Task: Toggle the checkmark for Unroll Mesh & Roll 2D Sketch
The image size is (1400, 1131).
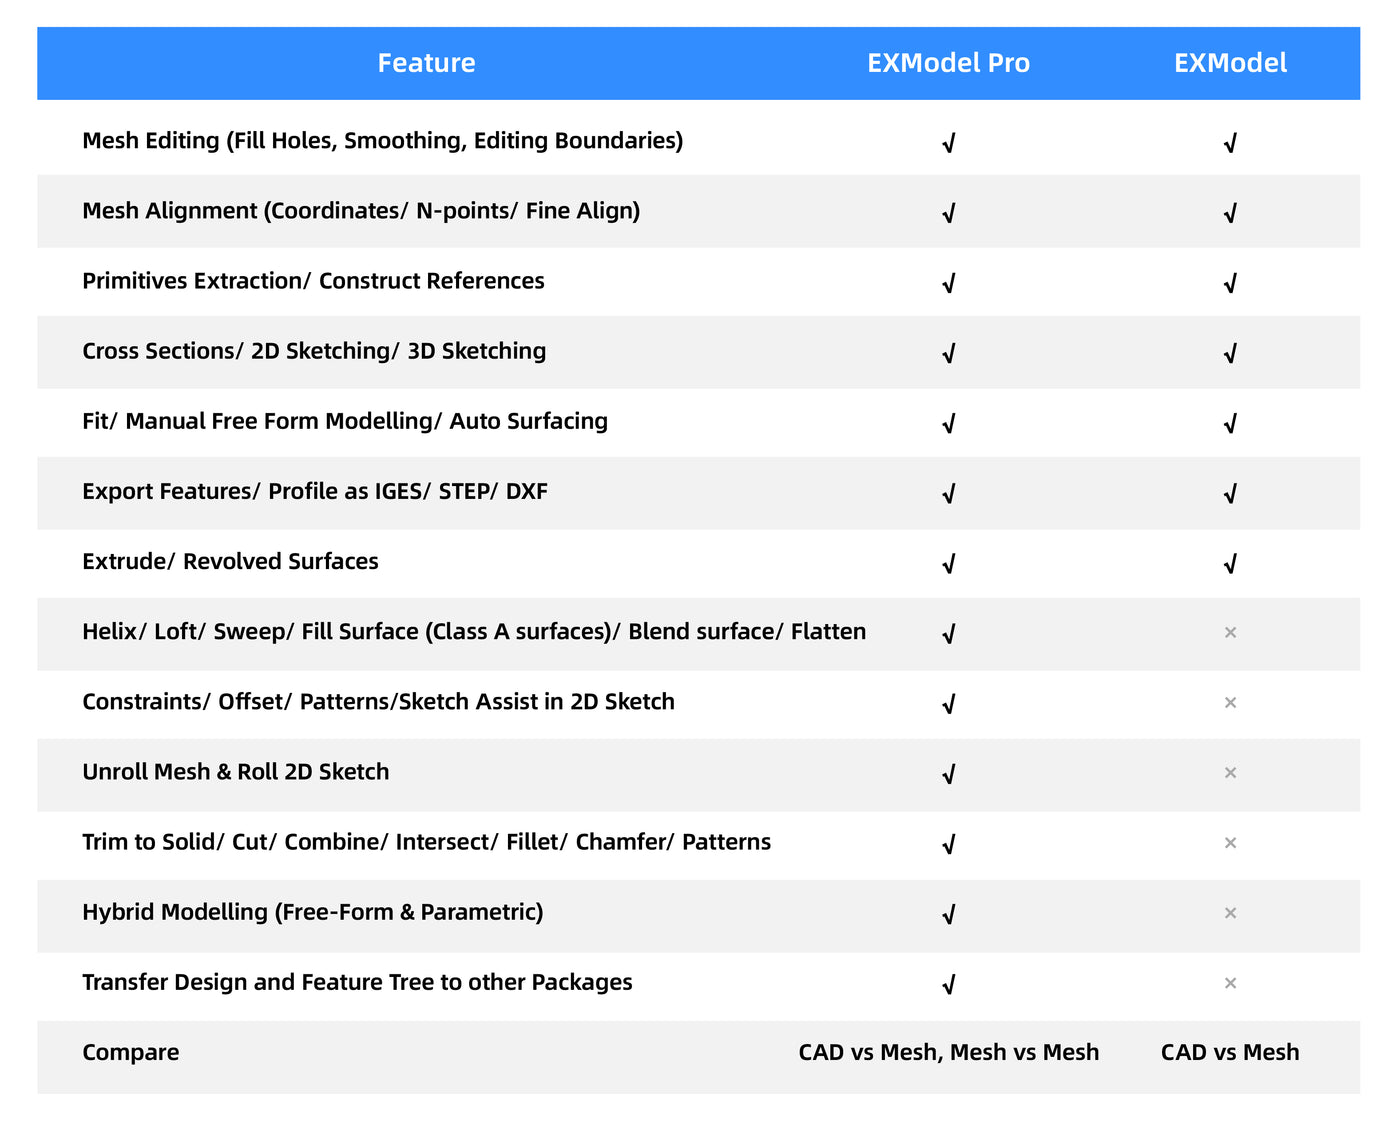Action: tap(948, 773)
